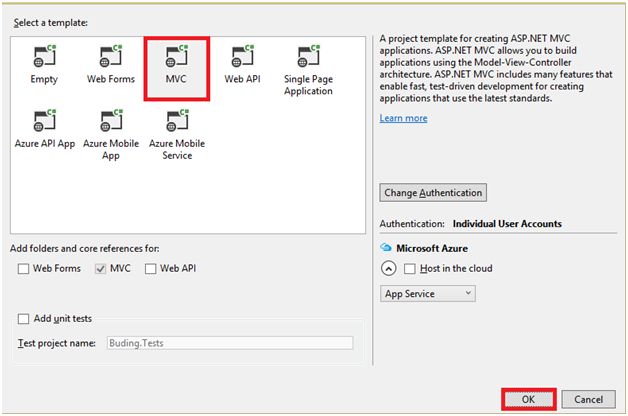Screen dimensions: 628x416
Task: Click the Test project name field
Action: (x=230, y=343)
